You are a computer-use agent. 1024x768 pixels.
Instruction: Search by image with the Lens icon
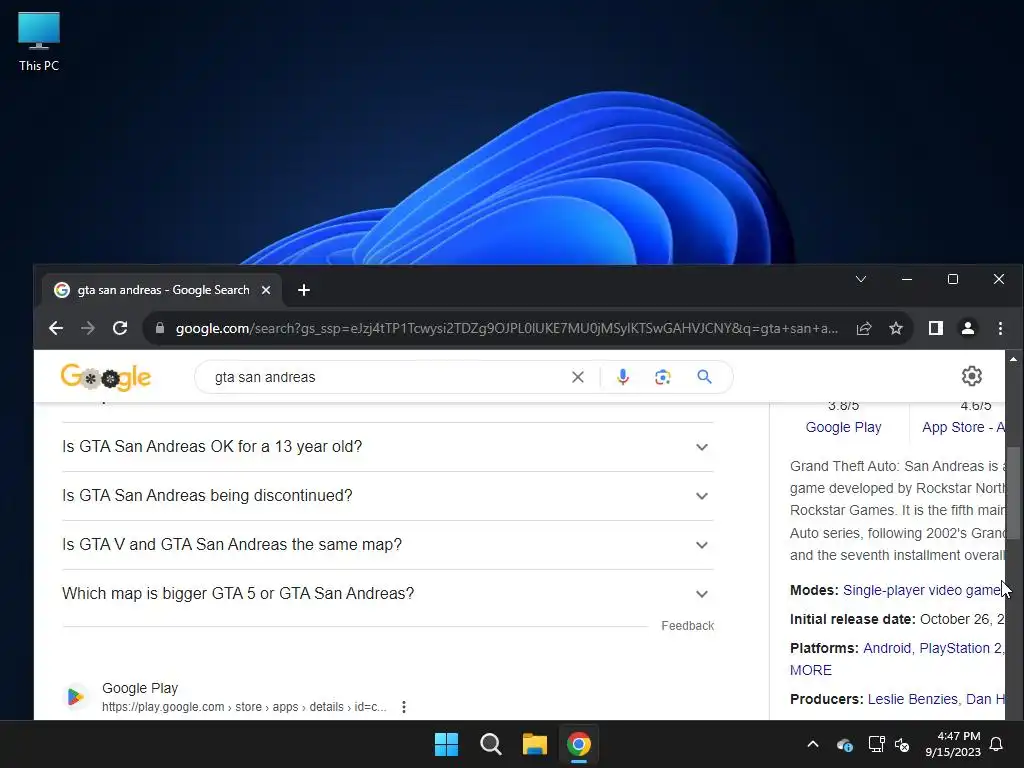(663, 377)
